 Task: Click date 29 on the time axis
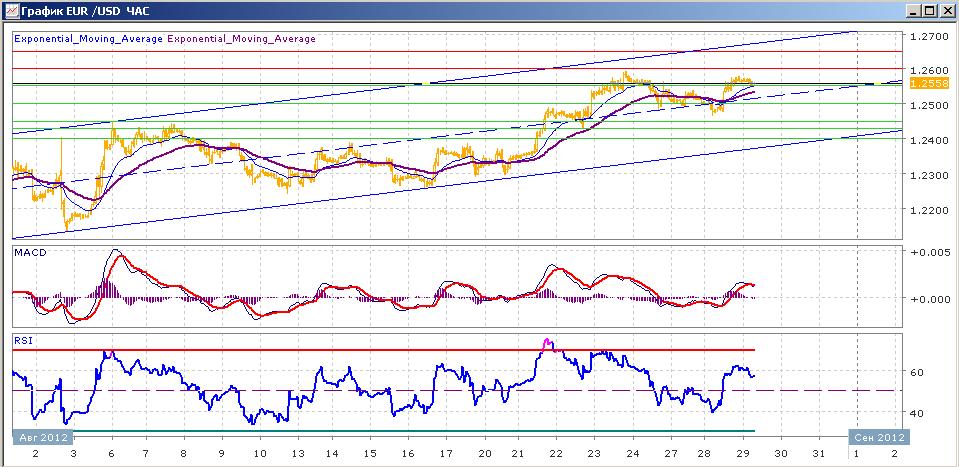[x=741, y=454]
